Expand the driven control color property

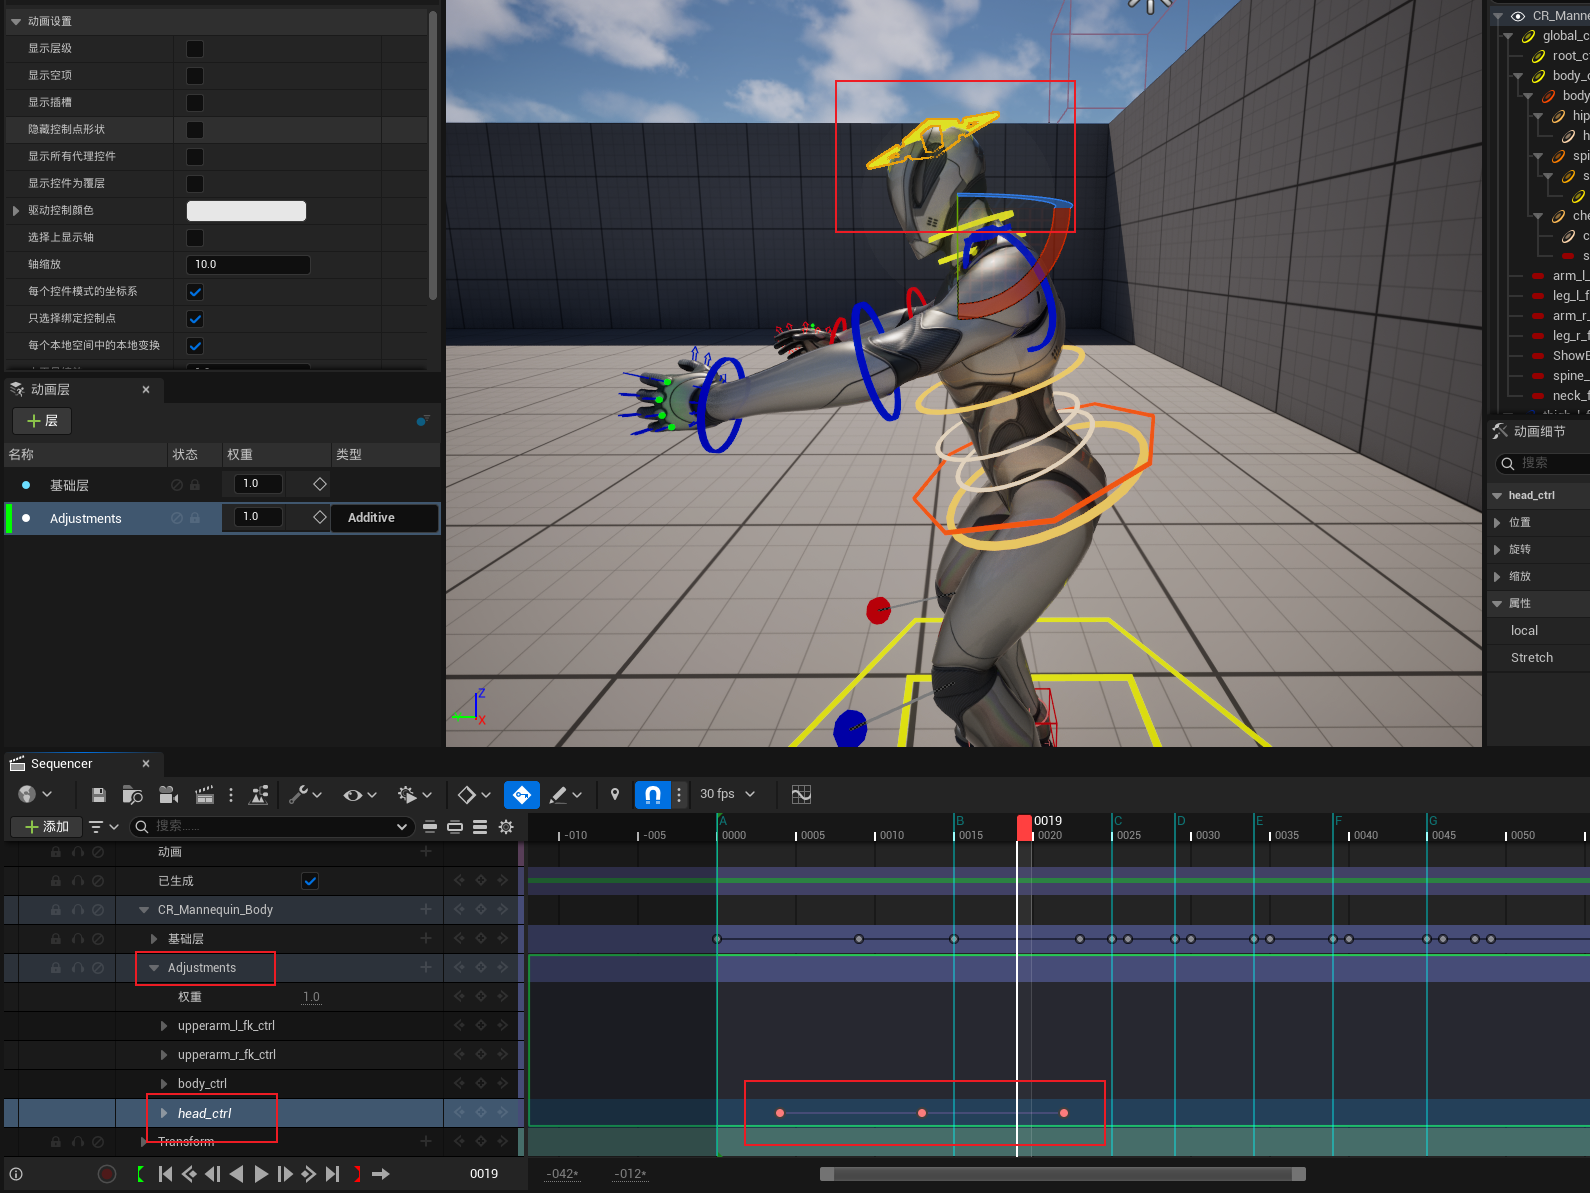[x=16, y=211]
